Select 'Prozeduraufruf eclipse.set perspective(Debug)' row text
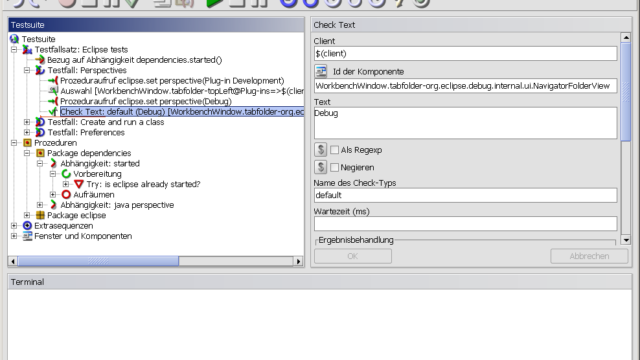Image resolution: width=640 pixels, height=360 pixels. coord(146,101)
